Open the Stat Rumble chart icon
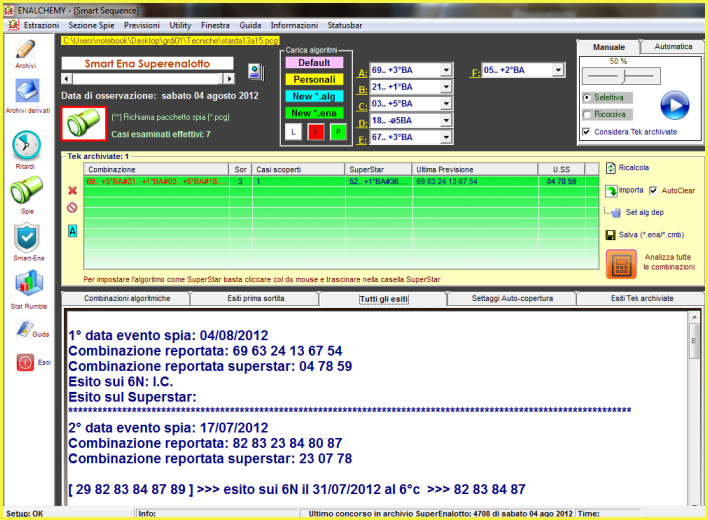The height and width of the screenshot is (520, 708). [29, 283]
